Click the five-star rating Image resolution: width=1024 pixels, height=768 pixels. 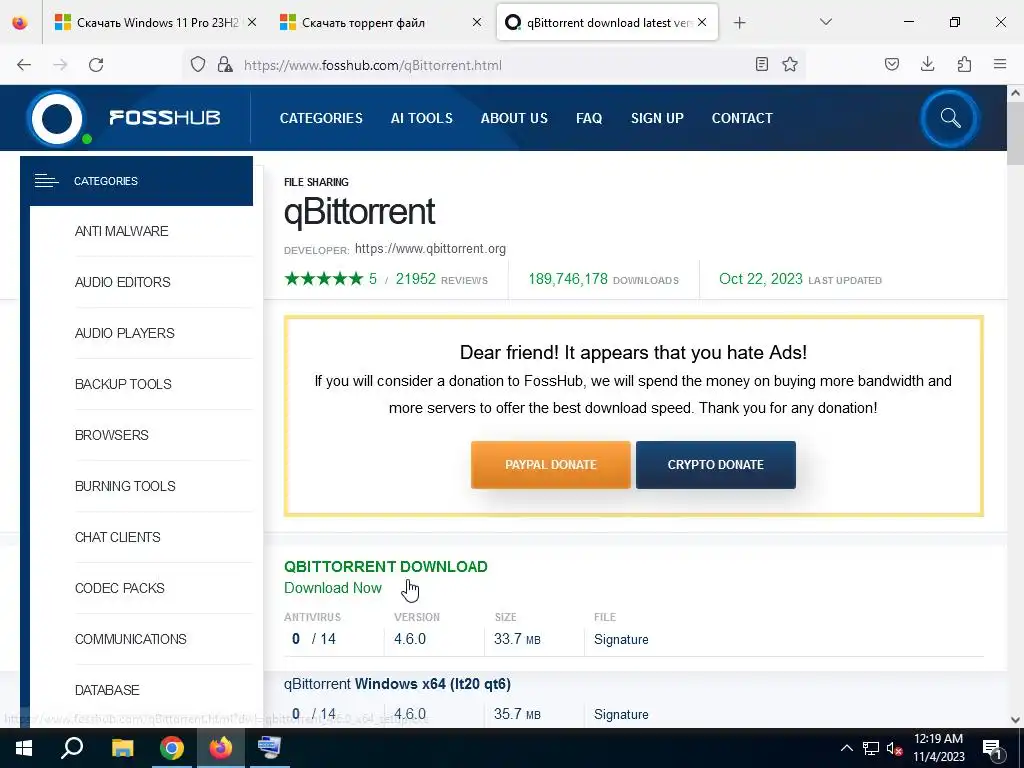[323, 279]
